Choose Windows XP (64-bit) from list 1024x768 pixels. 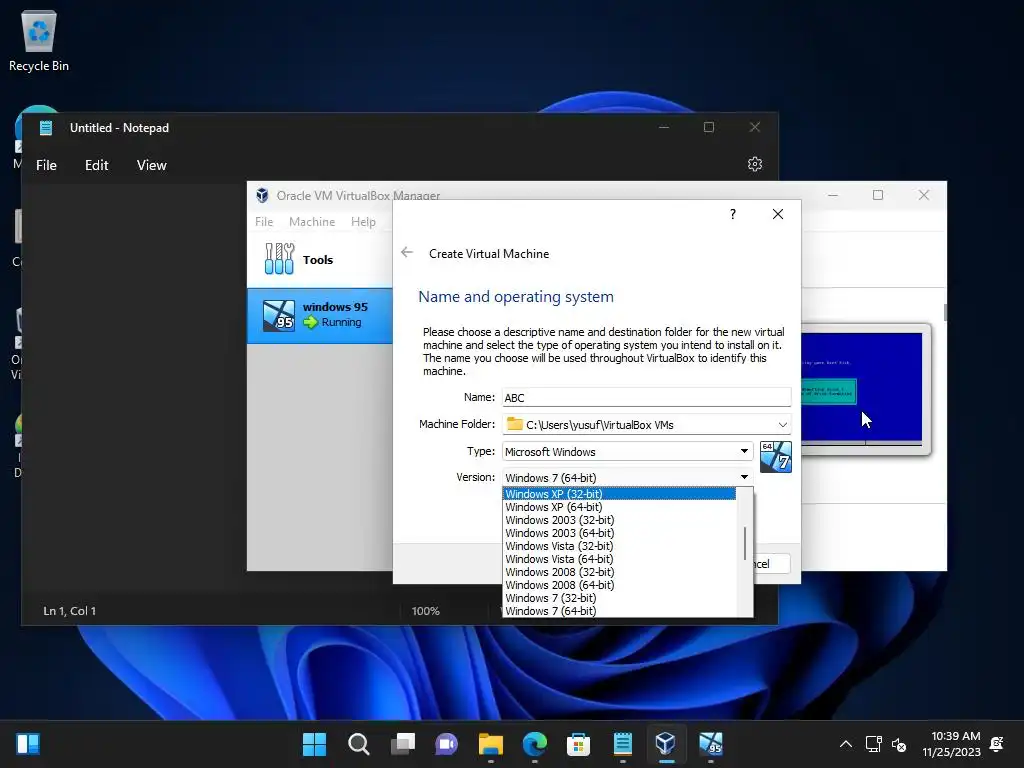point(619,507)
